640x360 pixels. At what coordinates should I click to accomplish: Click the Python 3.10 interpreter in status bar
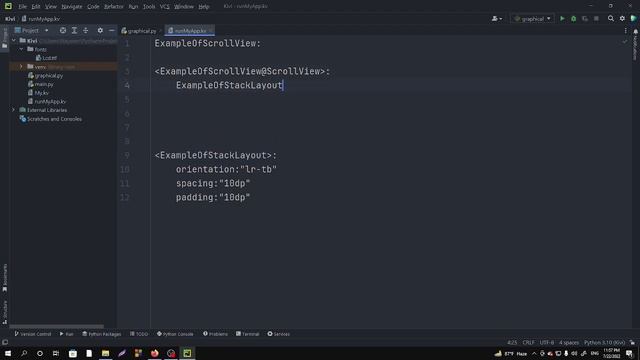(x=604, y=342)
